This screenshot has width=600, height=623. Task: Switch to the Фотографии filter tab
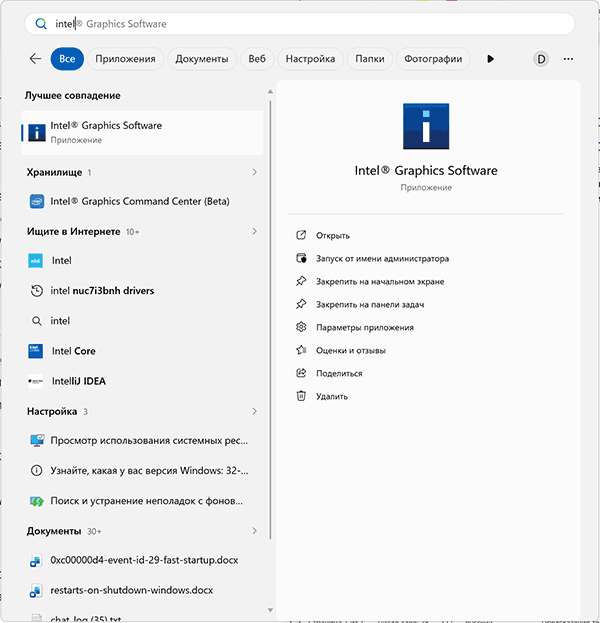pyautogui.click(x=433, y=59)
